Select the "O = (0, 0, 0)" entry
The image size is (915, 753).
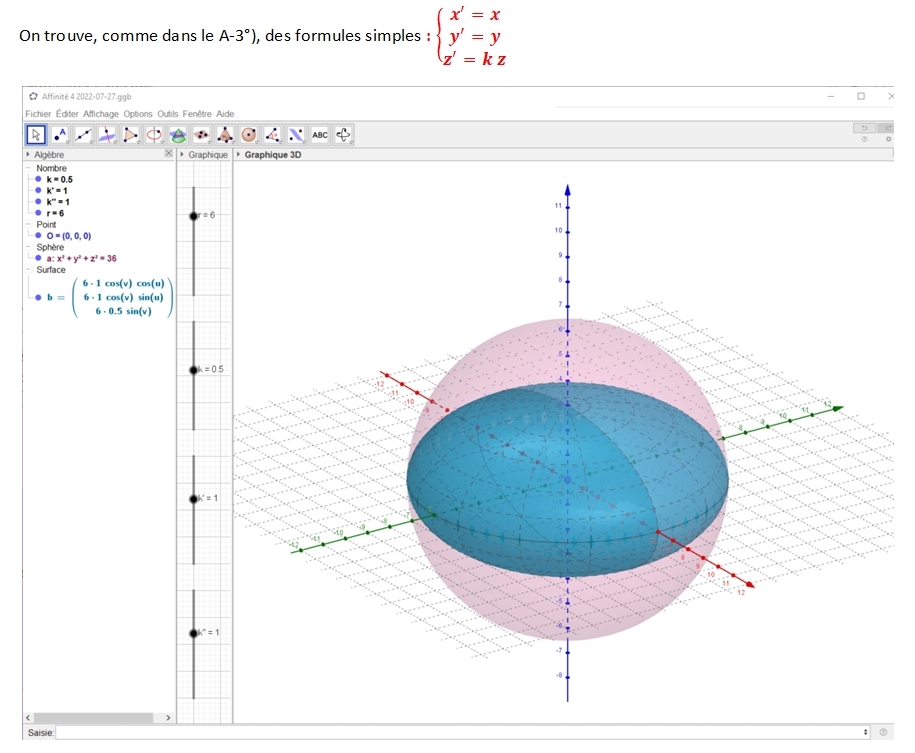coord(69,236)
